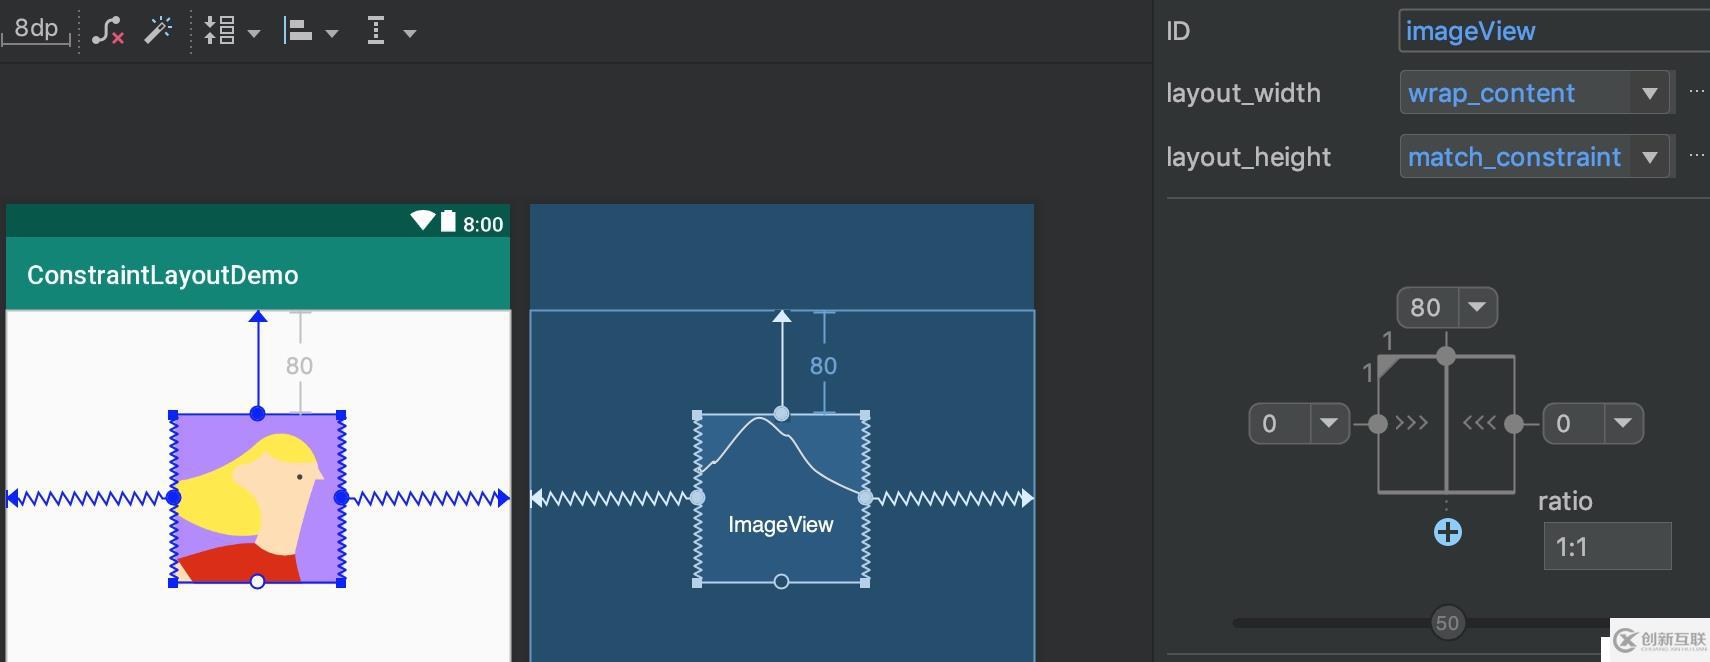
Task: Click the Infer Constraints magic wand
Action: point(158,32)
